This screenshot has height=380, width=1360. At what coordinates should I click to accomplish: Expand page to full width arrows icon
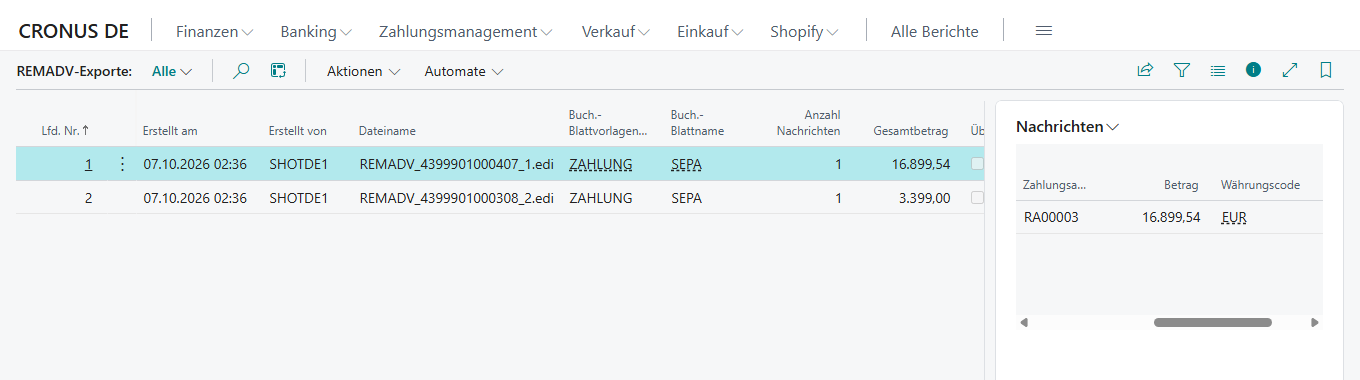point(1290,70)
